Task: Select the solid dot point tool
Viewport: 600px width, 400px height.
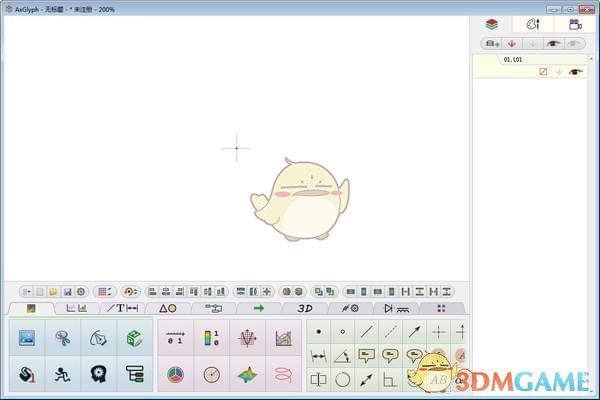Action: point(318,332)
